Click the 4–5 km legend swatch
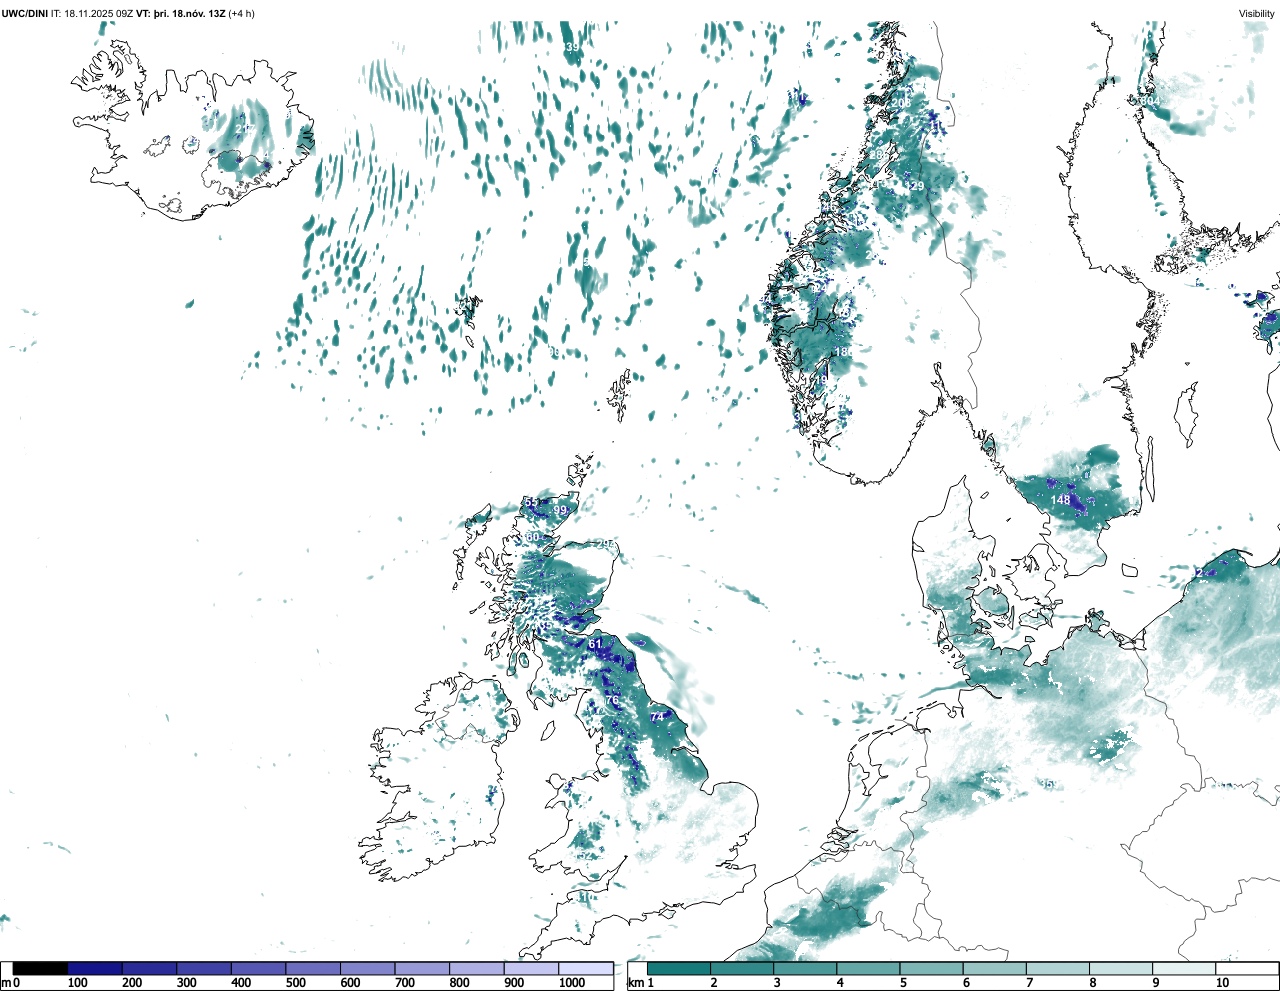Viewport: 1280px width, 991px height. pyautogui.click(x=868, y=968)
